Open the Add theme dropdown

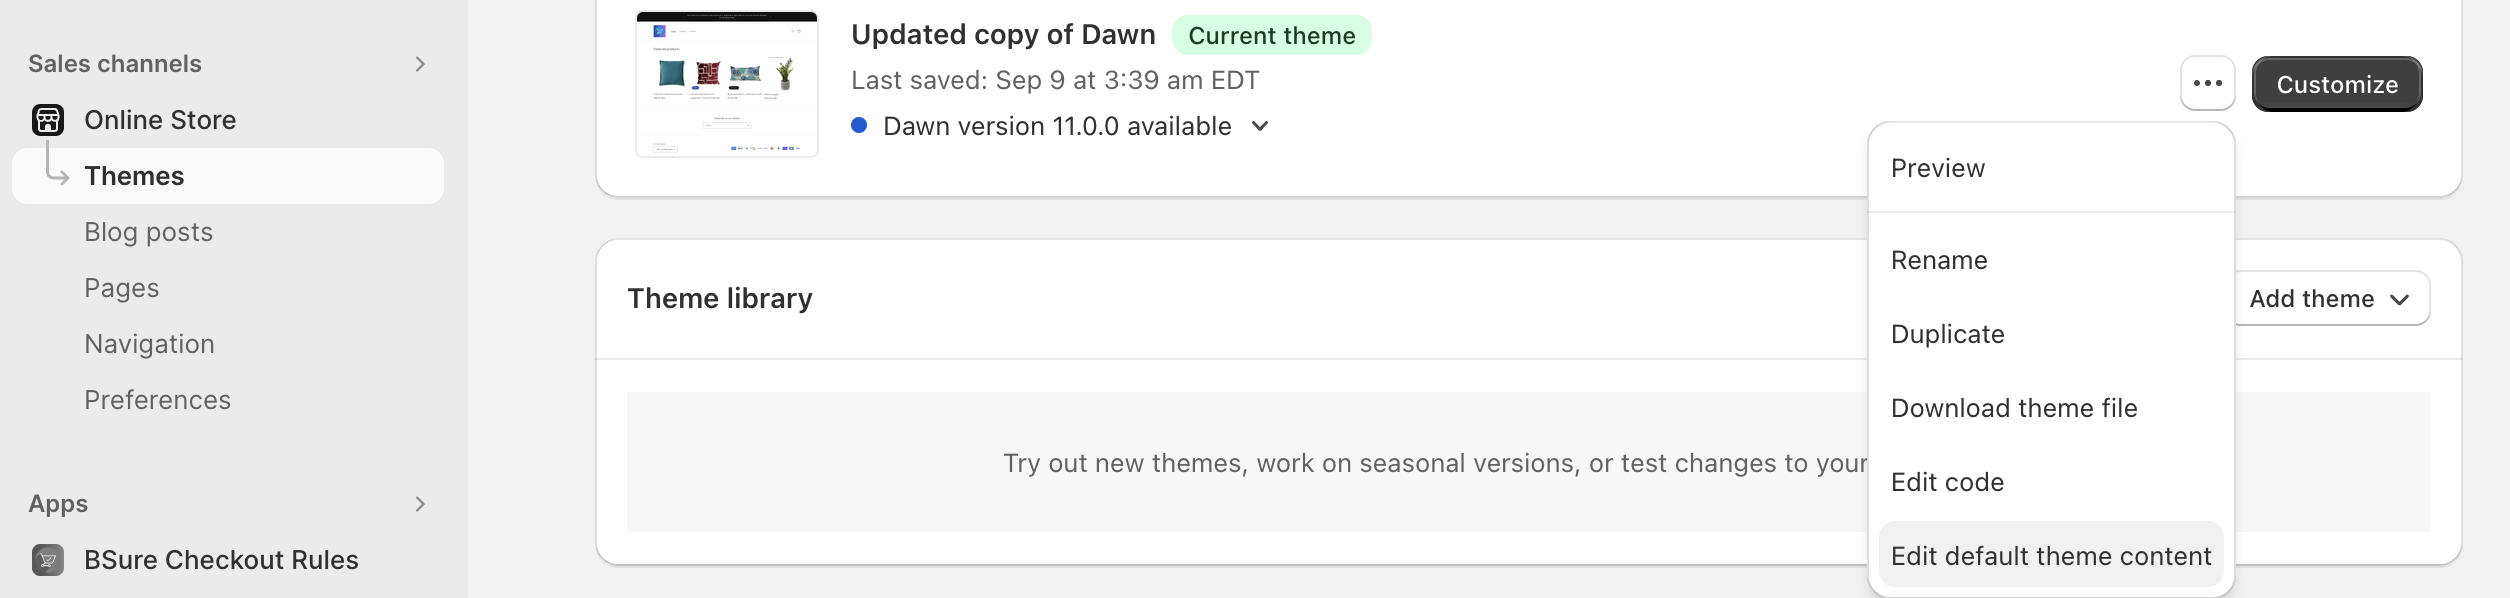(2330, 298)
